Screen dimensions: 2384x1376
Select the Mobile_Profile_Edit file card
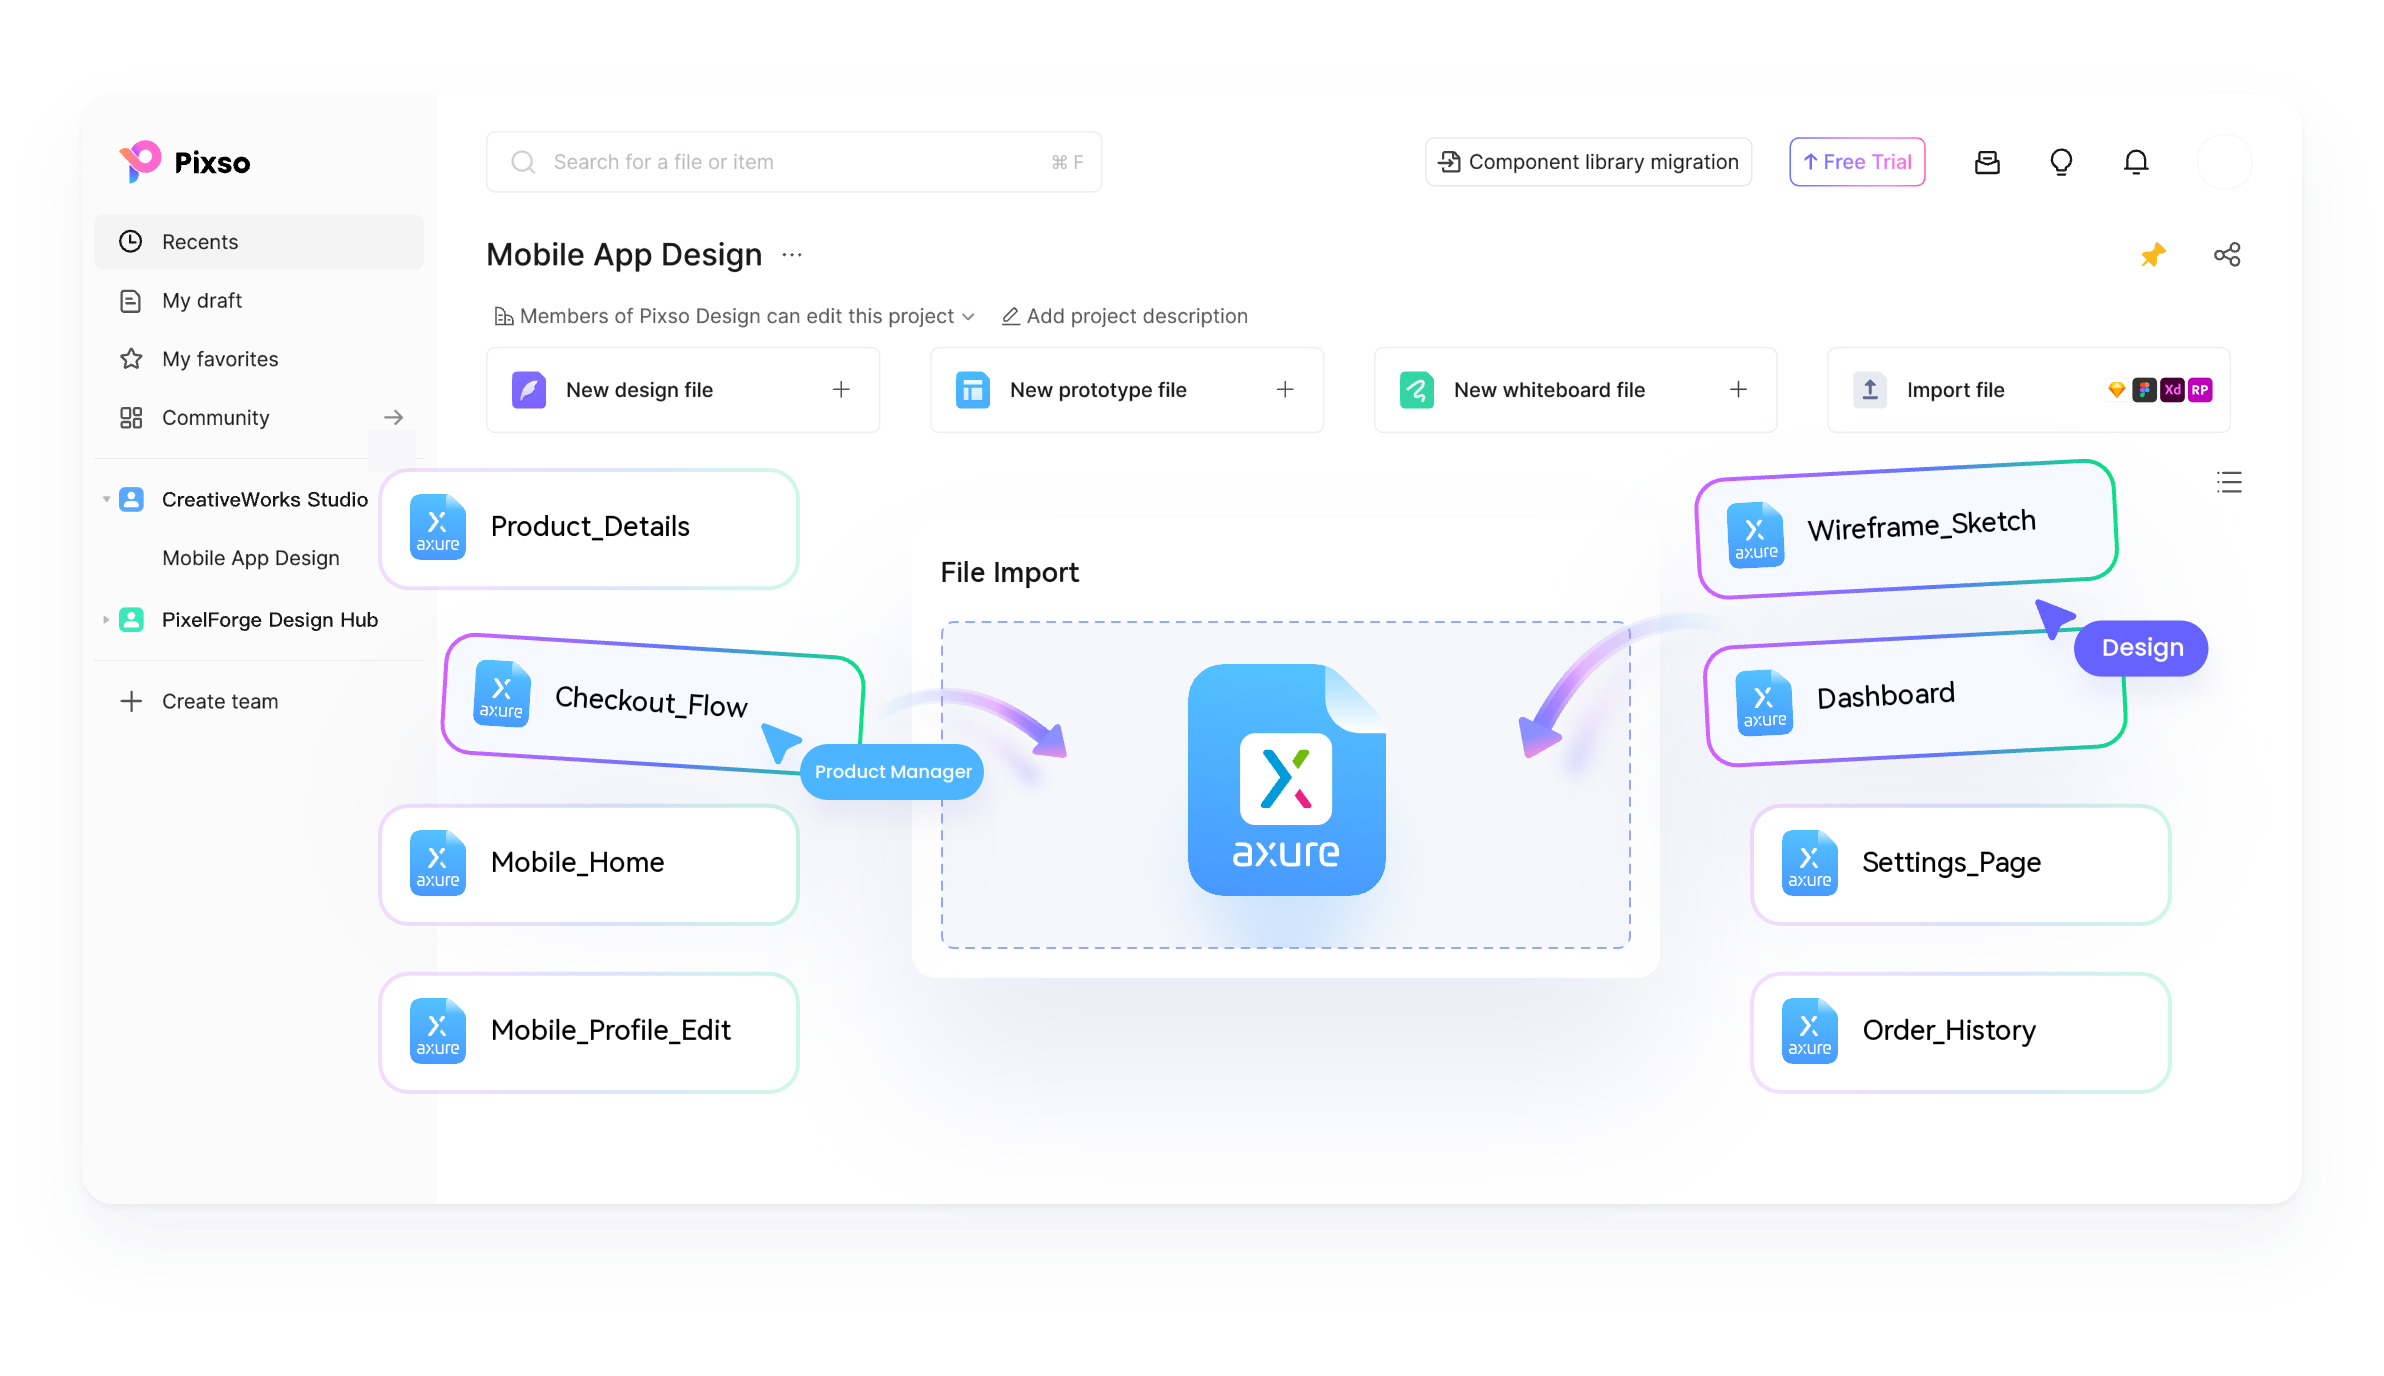pos(589,1032)
